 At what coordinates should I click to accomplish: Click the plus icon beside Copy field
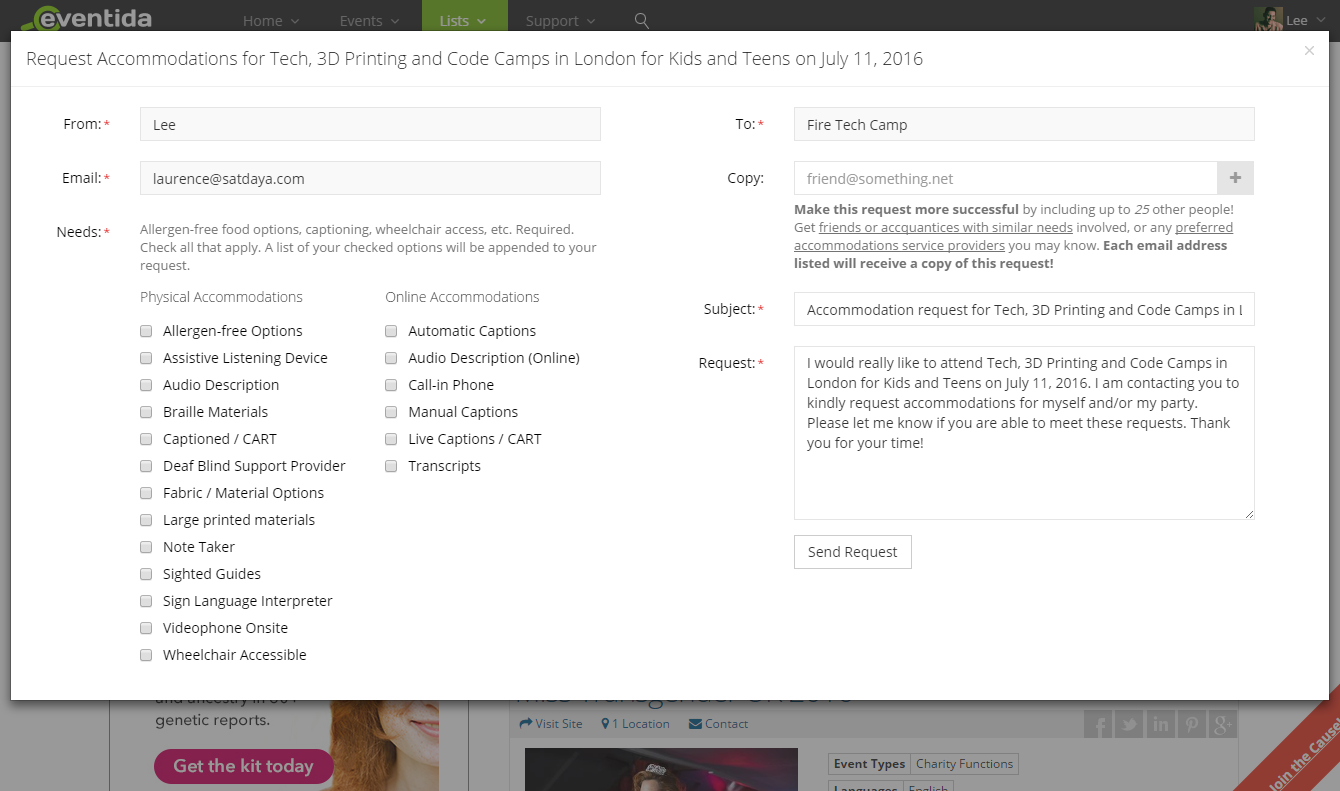[x=1235, y=178]
